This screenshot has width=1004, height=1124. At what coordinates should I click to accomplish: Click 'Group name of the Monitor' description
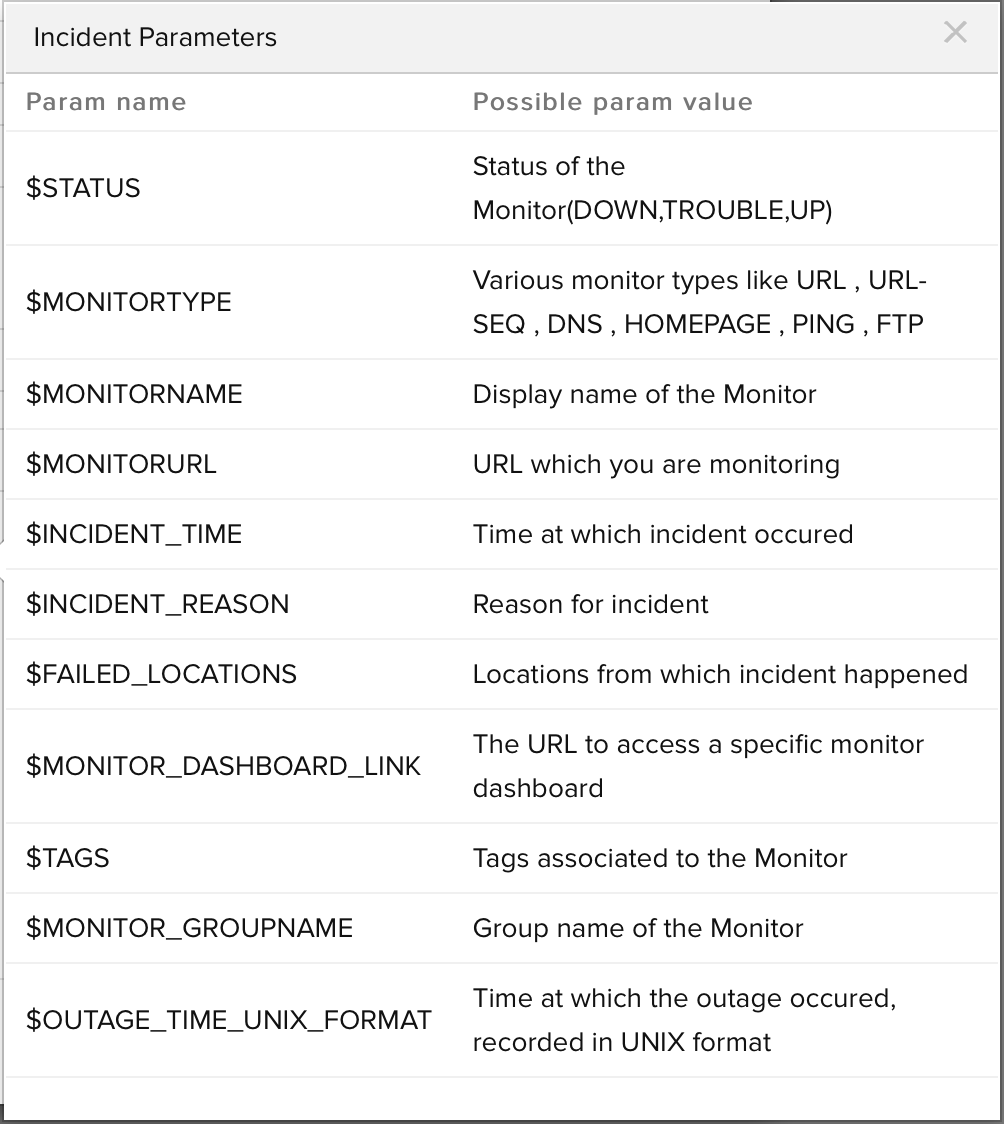638,928
